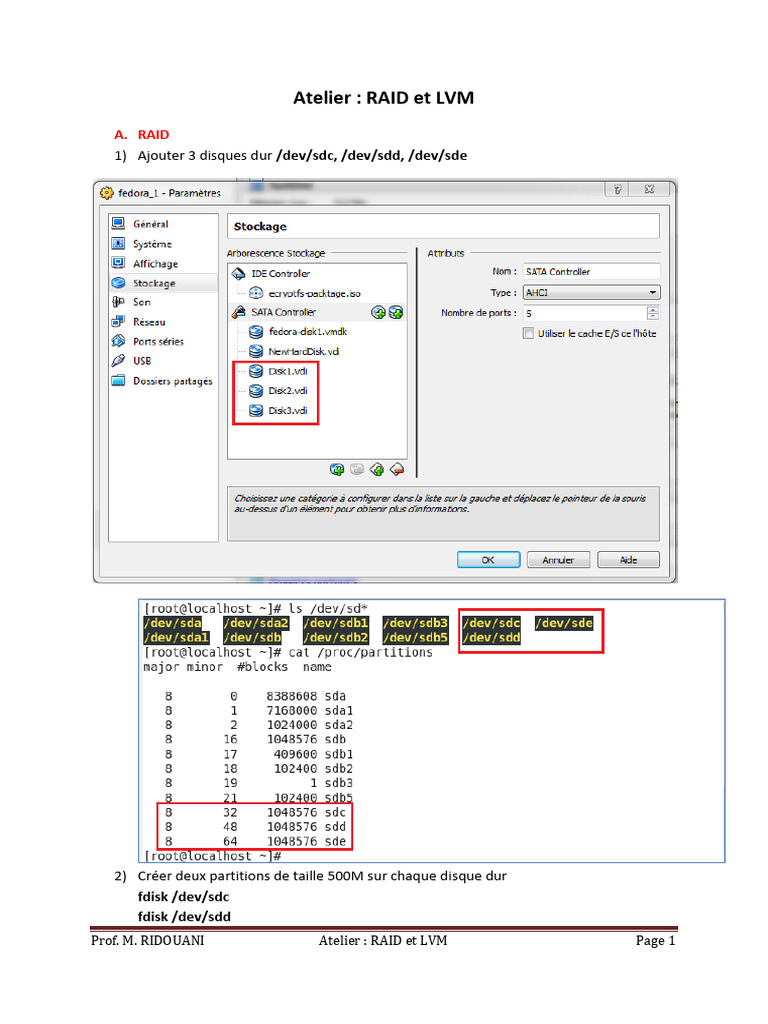Viewport: 768px width, 1024px height.
Task: Click /dev/sde in the ls terminal output
Action: [564, 623]
